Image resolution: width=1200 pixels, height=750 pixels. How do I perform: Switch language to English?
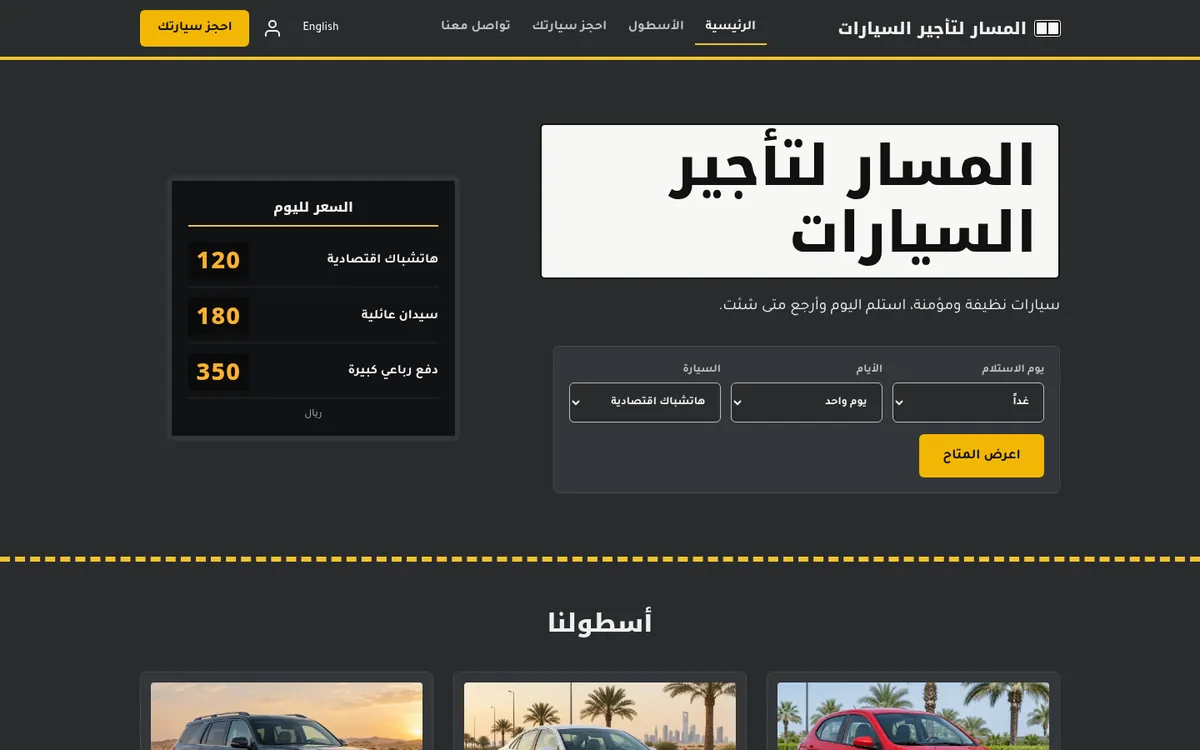[321, 27]
